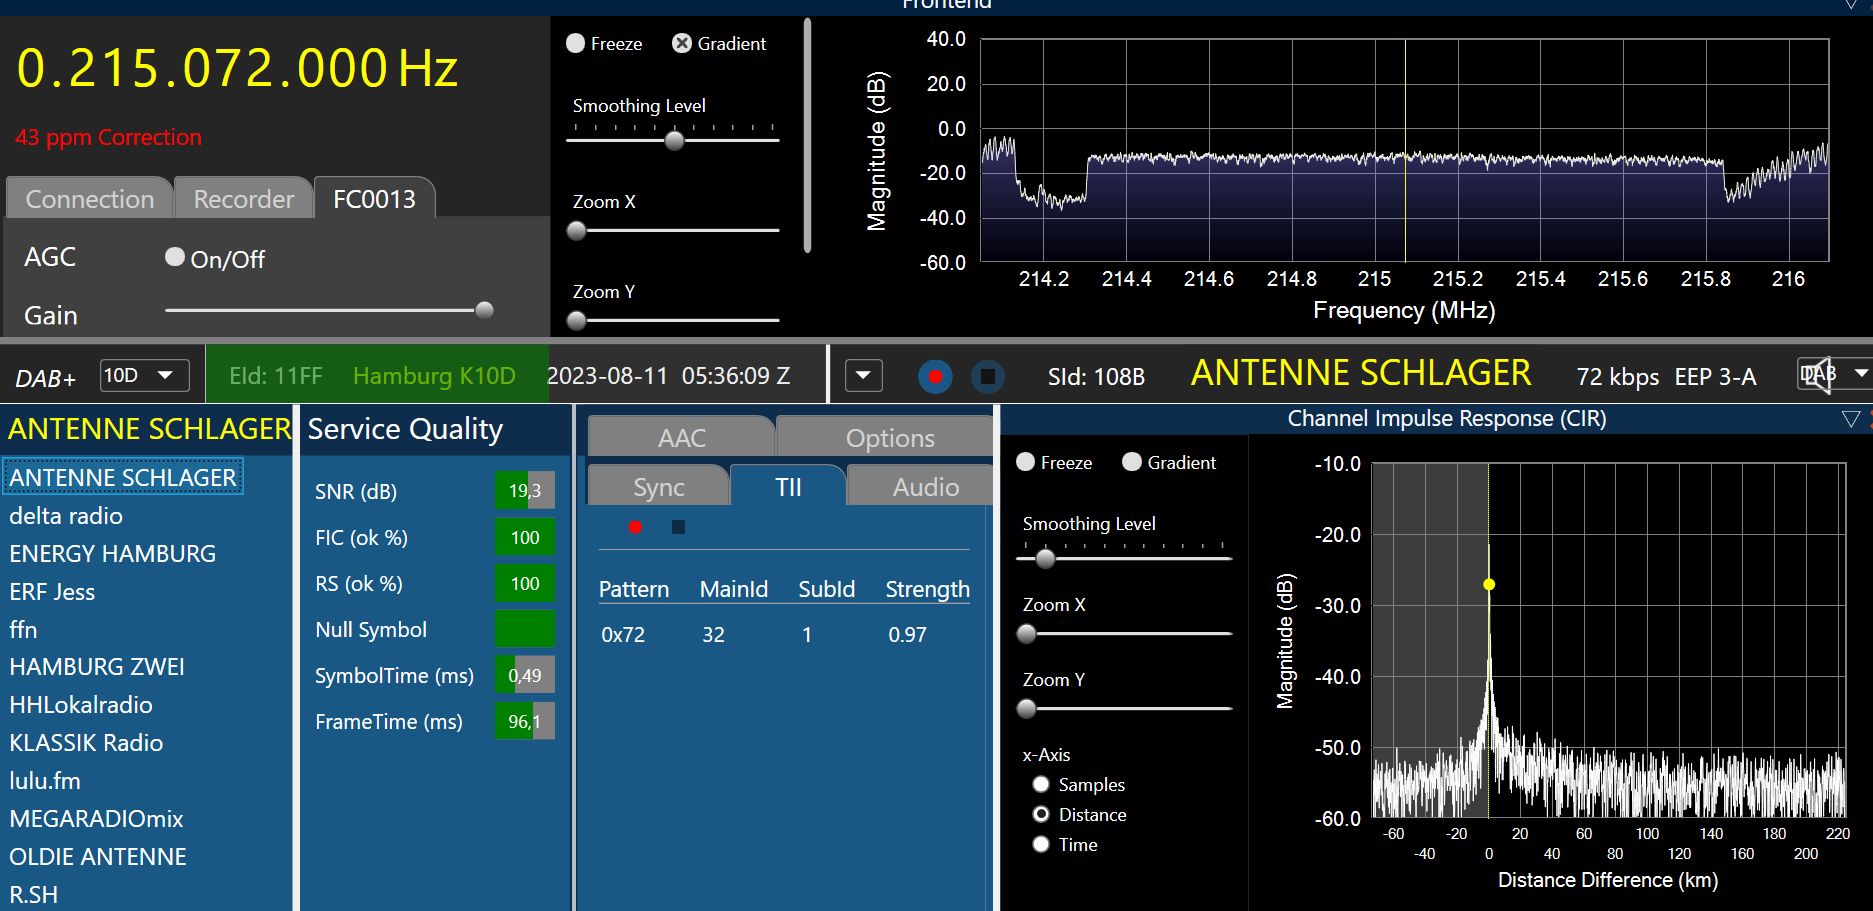The image size is (1873, 911).
Task: Expand the dropdown next to the speaker icon
Action: coord(1860,374)
